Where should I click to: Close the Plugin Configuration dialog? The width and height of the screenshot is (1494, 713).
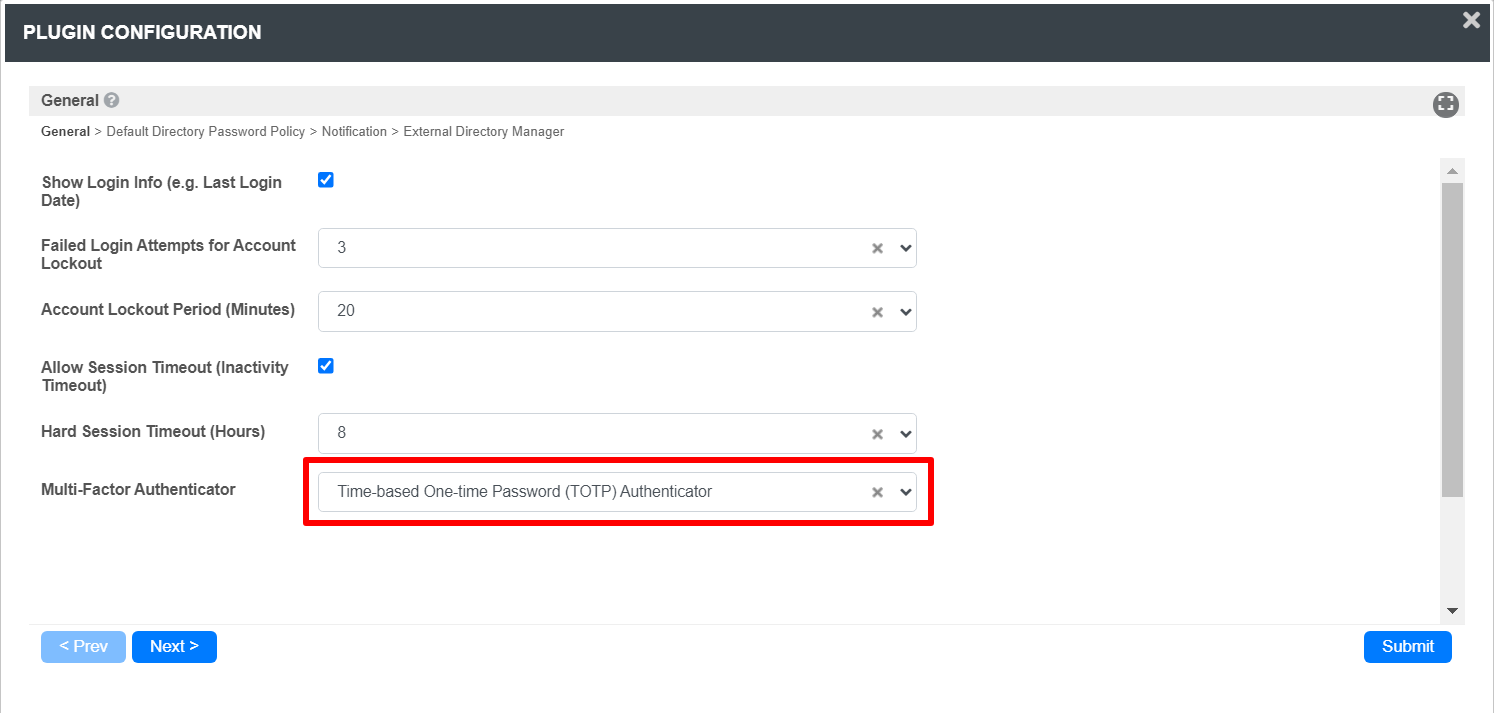(1471, 20)
